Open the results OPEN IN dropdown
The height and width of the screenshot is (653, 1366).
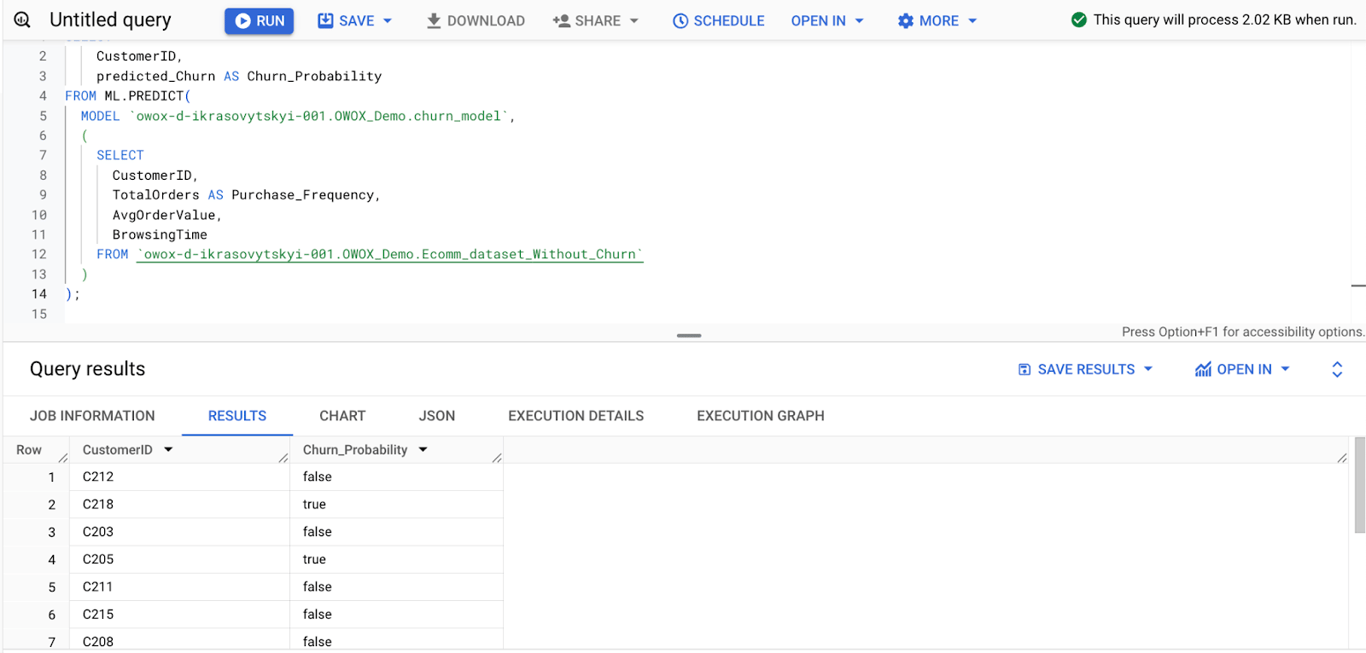[x=1243, y=369]
